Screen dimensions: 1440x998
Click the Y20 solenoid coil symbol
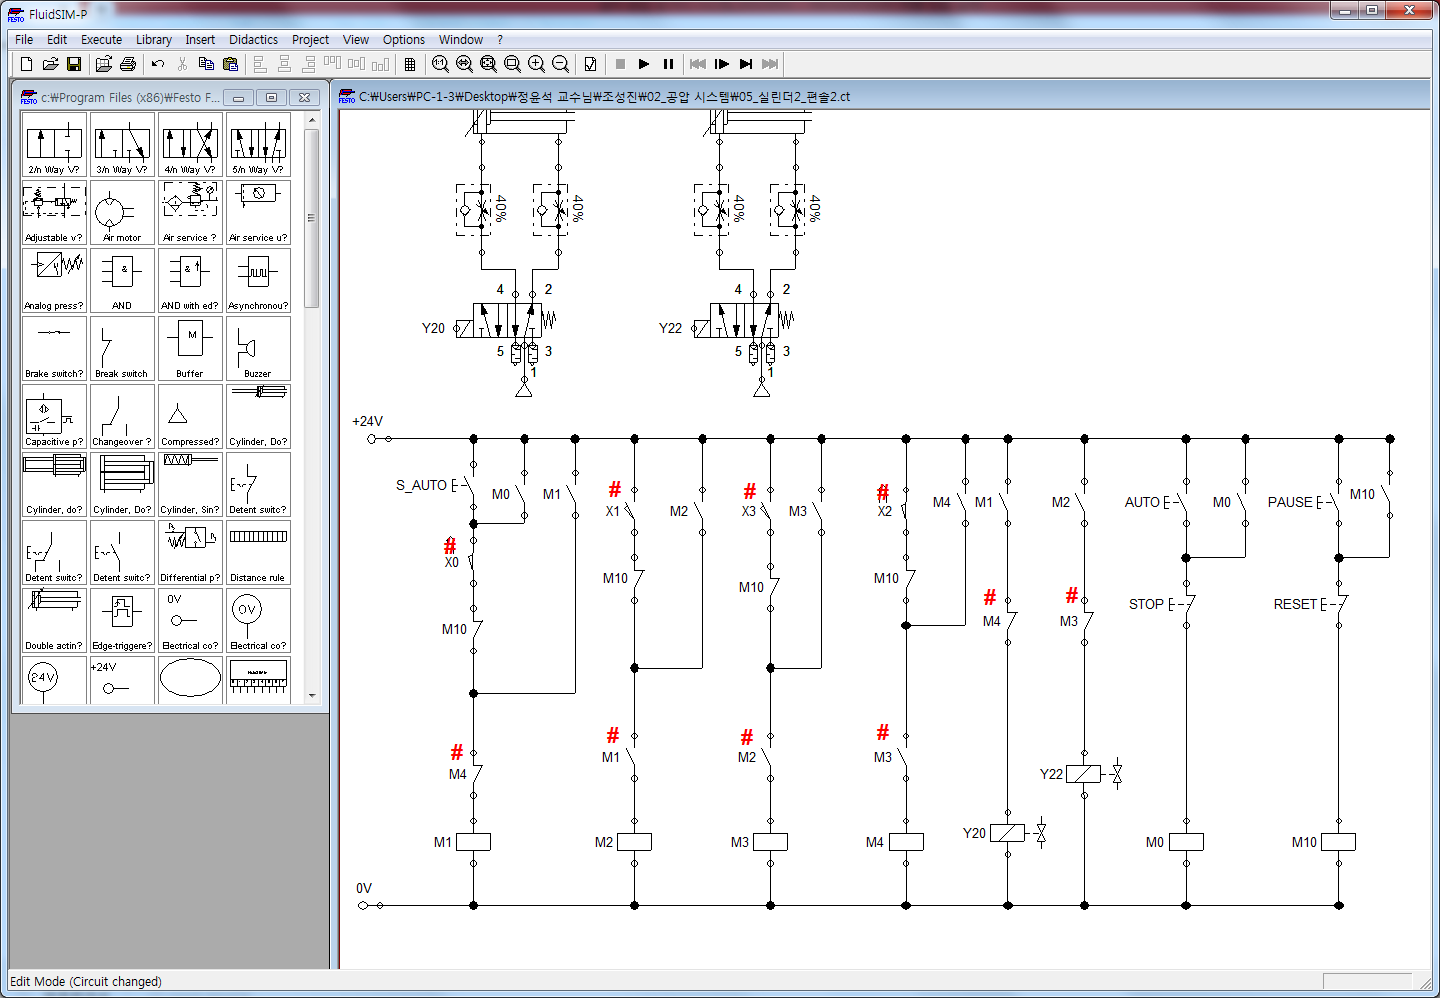pyautogui.click(x=1008, y=832)
